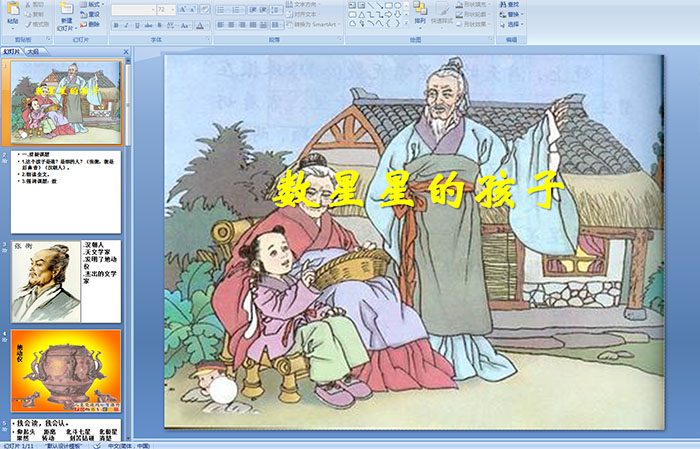700x449 pixels.
Task: Toggle Align Right paragraph button
Action: click(x=242, y=25)
